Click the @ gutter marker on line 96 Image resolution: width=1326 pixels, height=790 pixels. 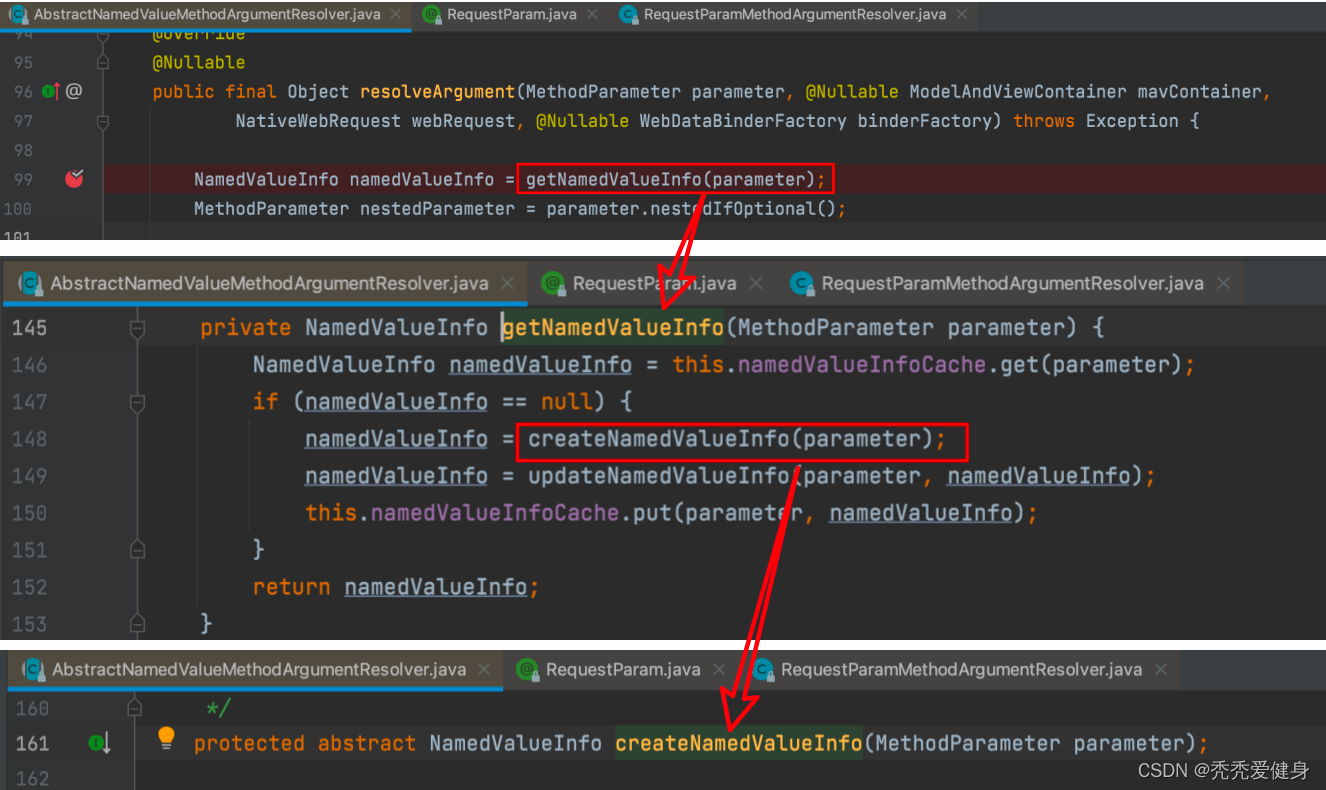[74, 91]
